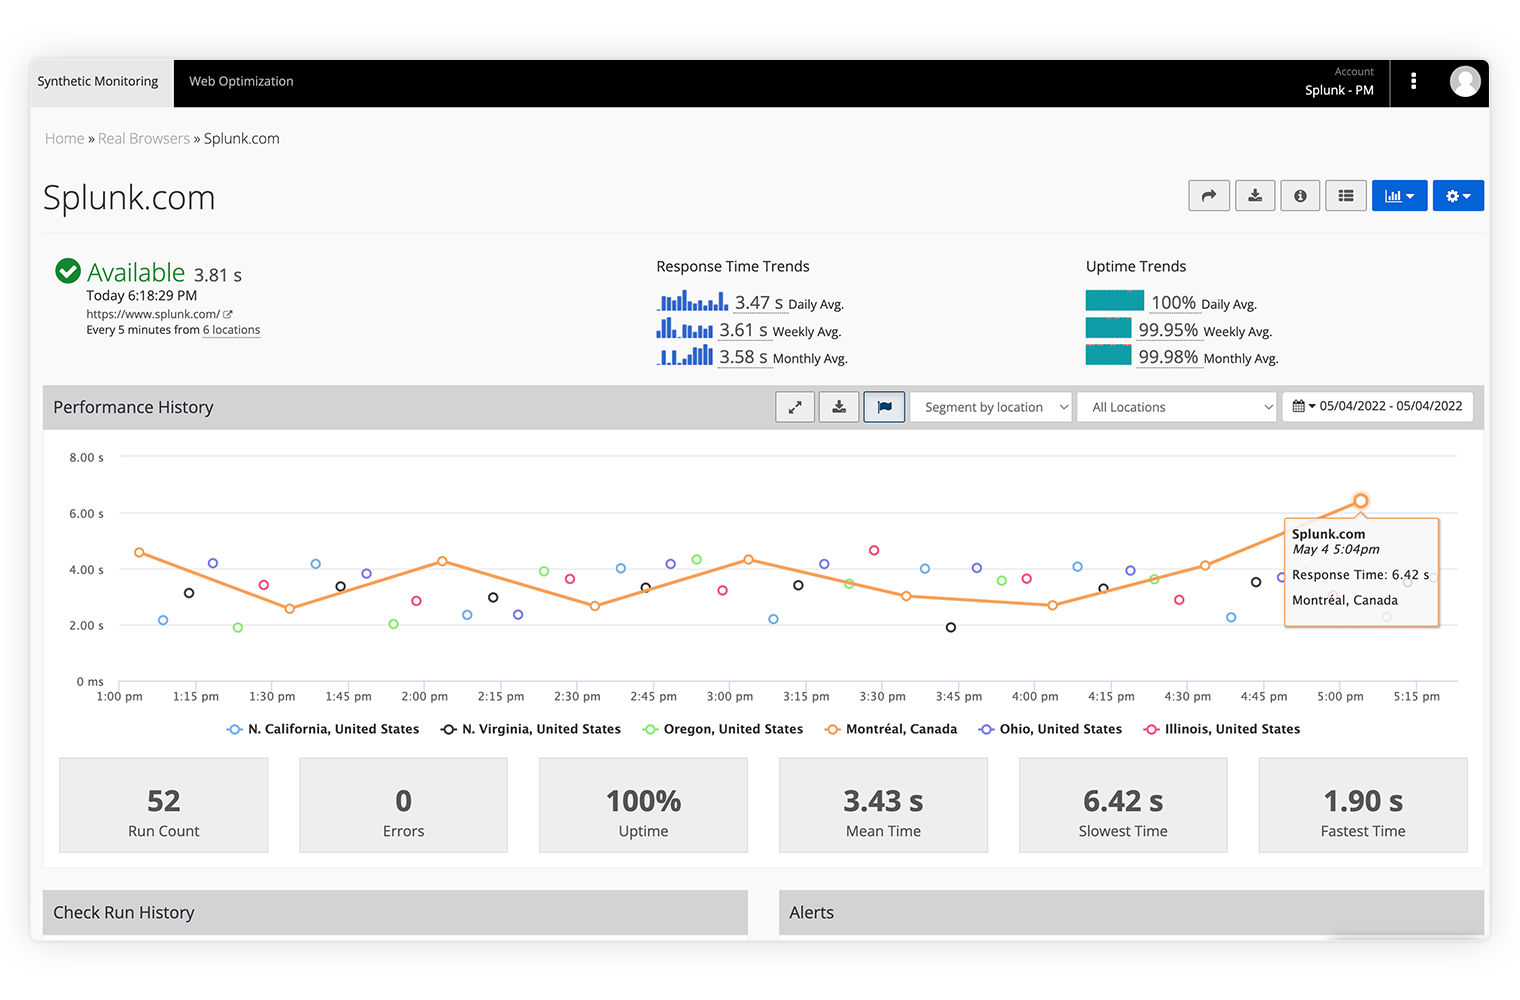Click the 6 locations link
Image resolution: width=1520 pixels, height=1000 pixels.
(x=231, y=330)
